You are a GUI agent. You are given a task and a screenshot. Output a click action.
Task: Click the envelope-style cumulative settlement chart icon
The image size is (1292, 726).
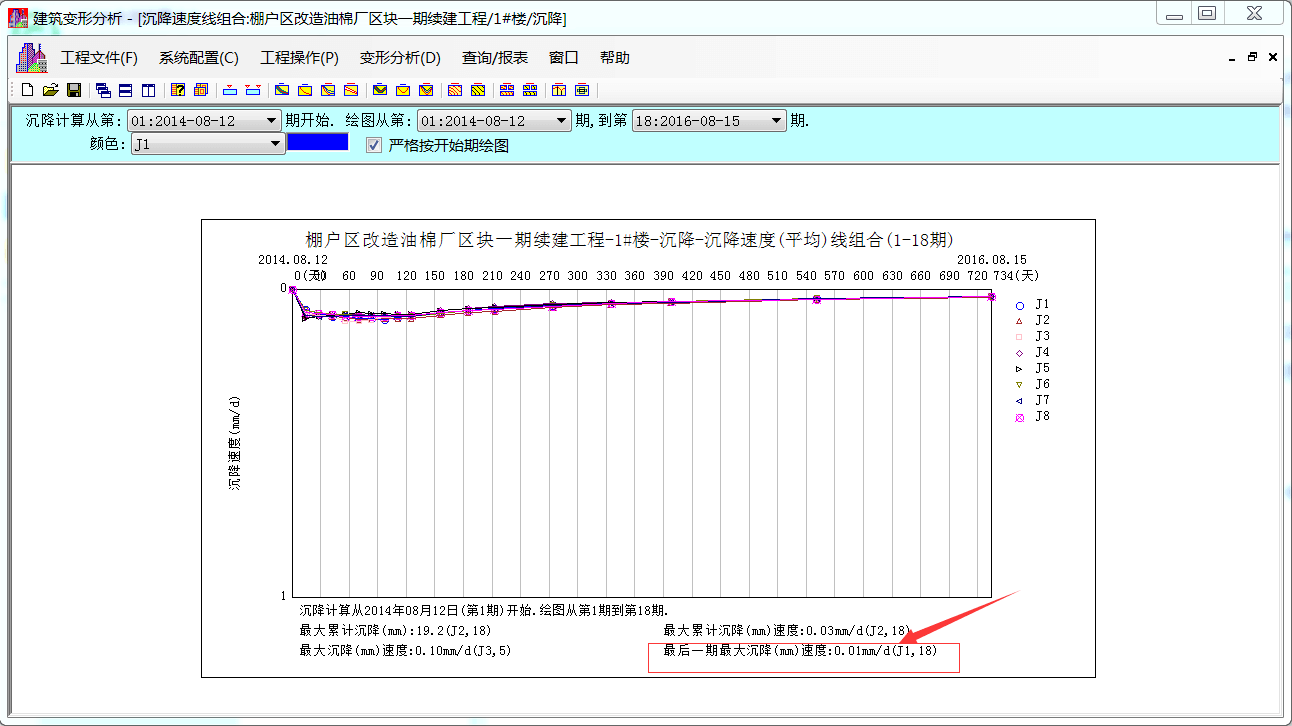point(379,90)
